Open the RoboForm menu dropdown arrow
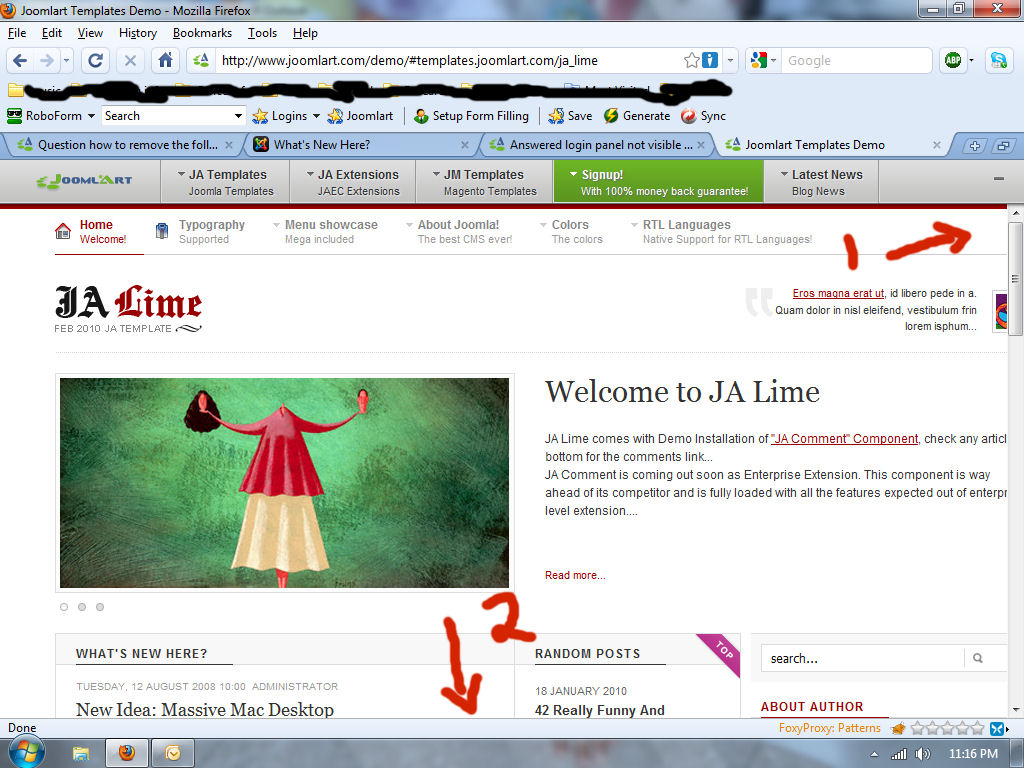1024x768 pixels. pyautogui.click(x=91, y=116)
